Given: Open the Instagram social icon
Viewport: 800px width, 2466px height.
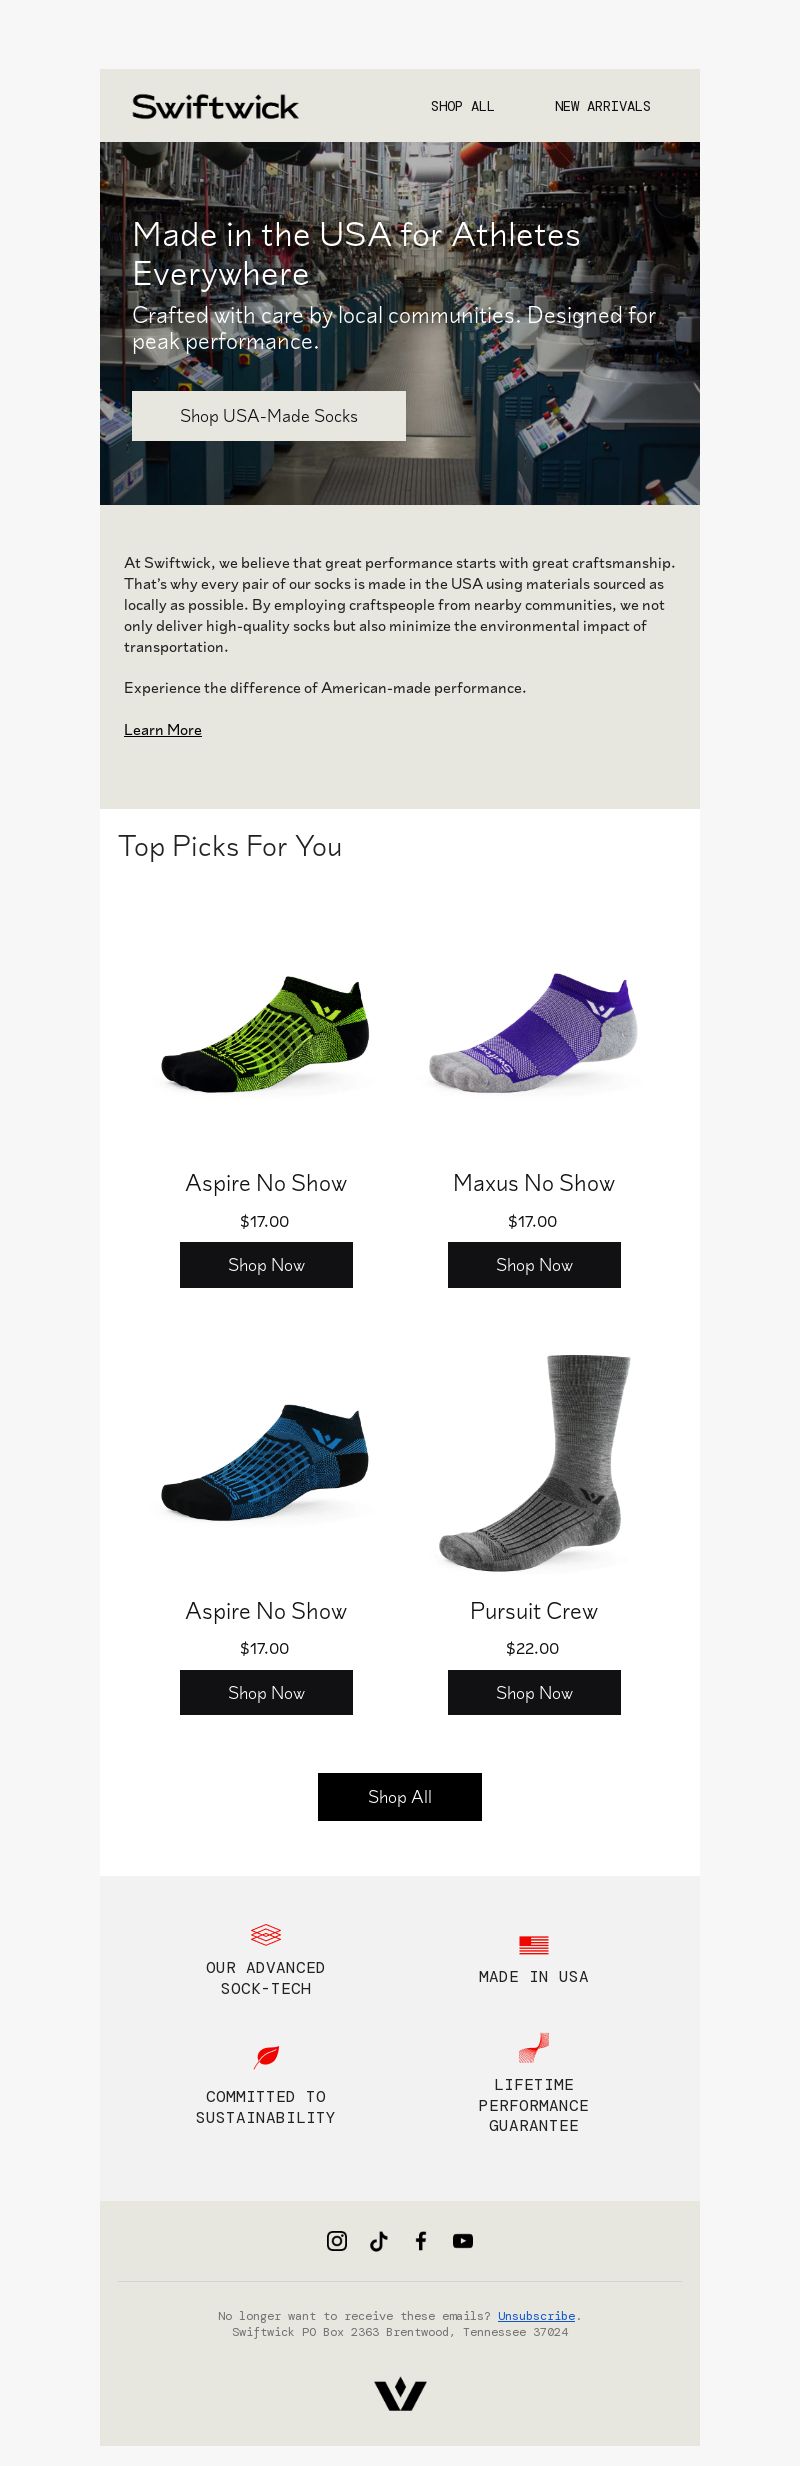Looking at the screenshot, I should [x=337, y=2241].
